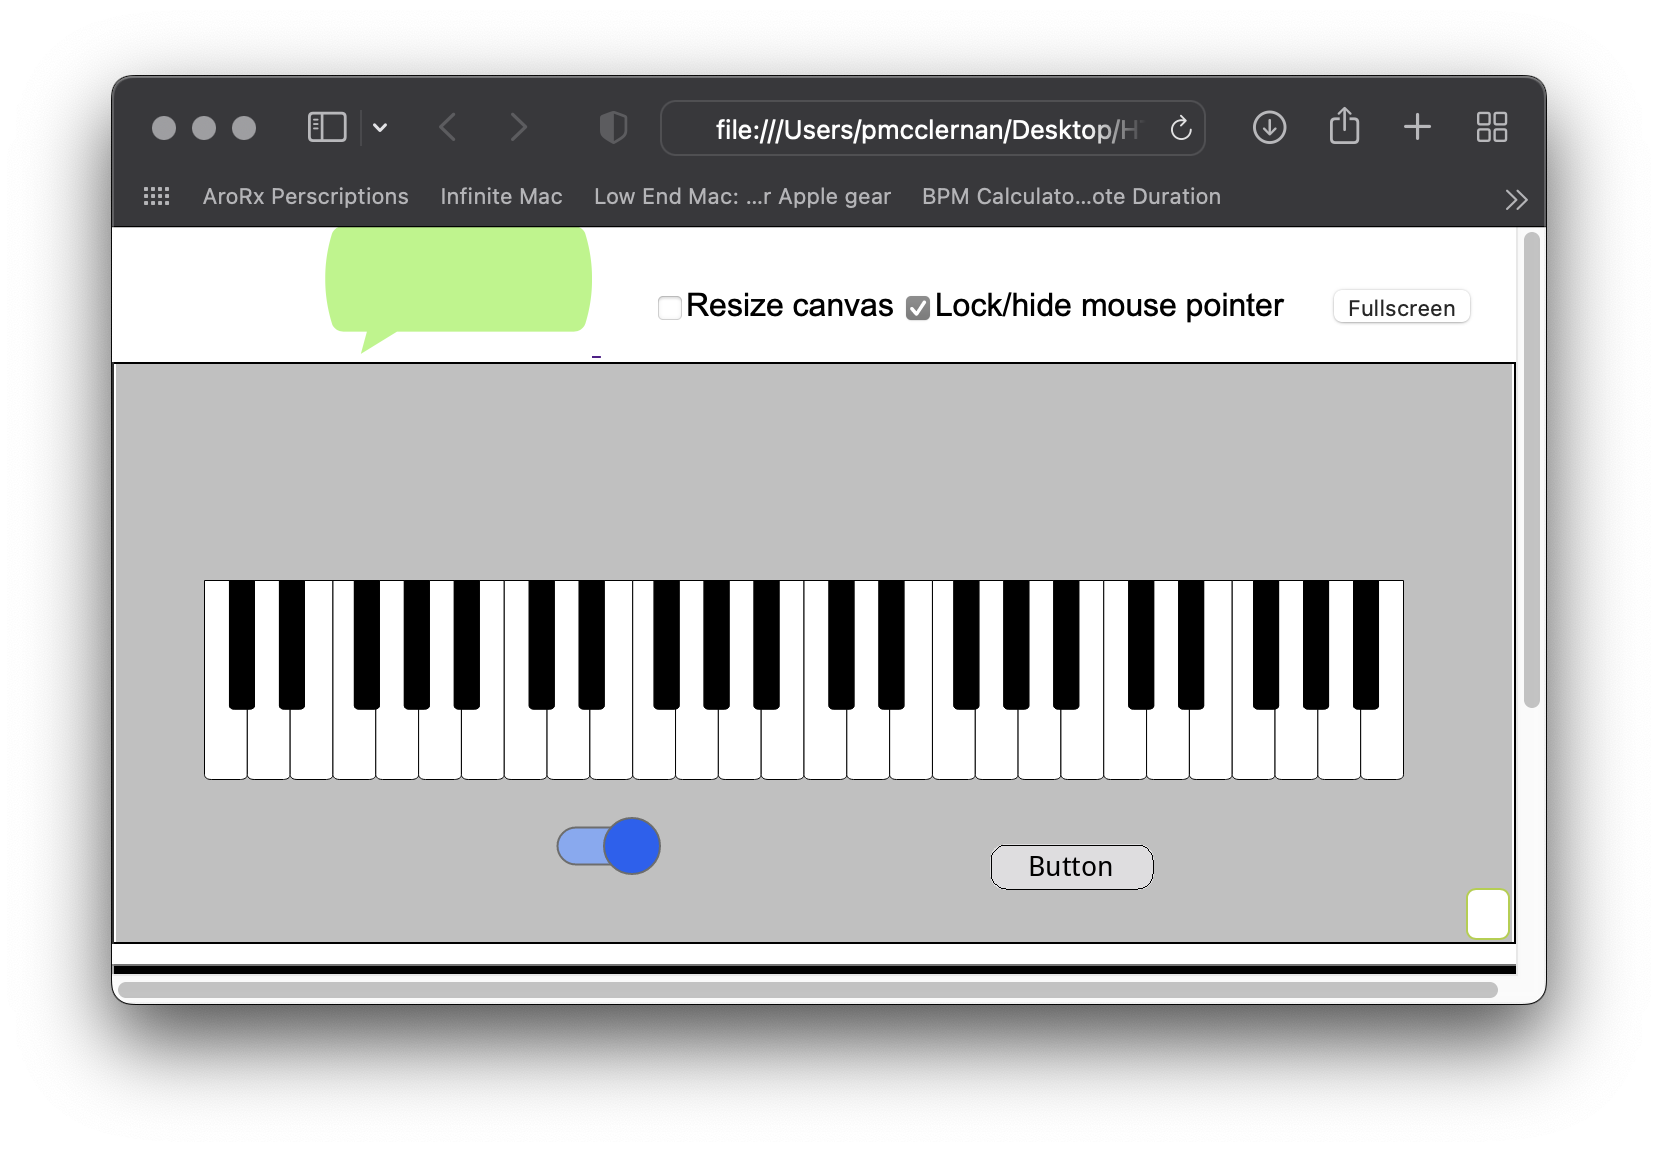
Task: Go back with the back arrow
Action: point(447,127)
